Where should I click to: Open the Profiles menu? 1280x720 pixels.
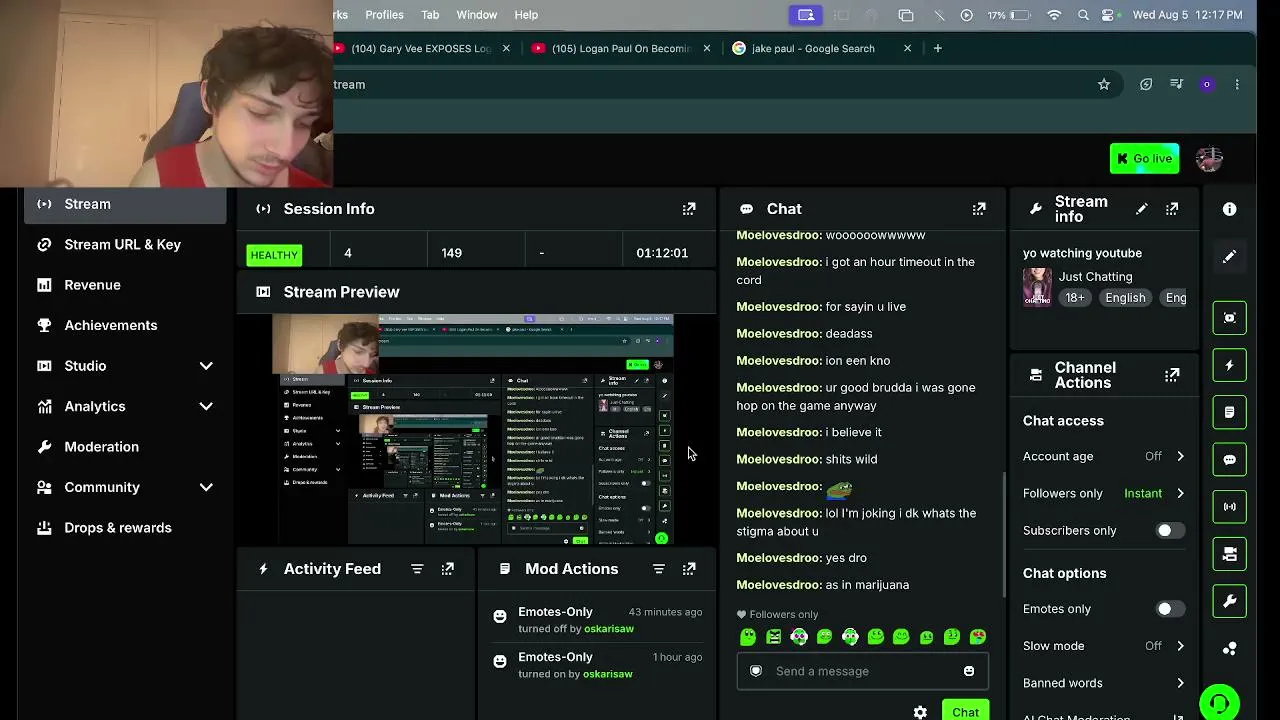pyautogui.click(x=384, y=15)
